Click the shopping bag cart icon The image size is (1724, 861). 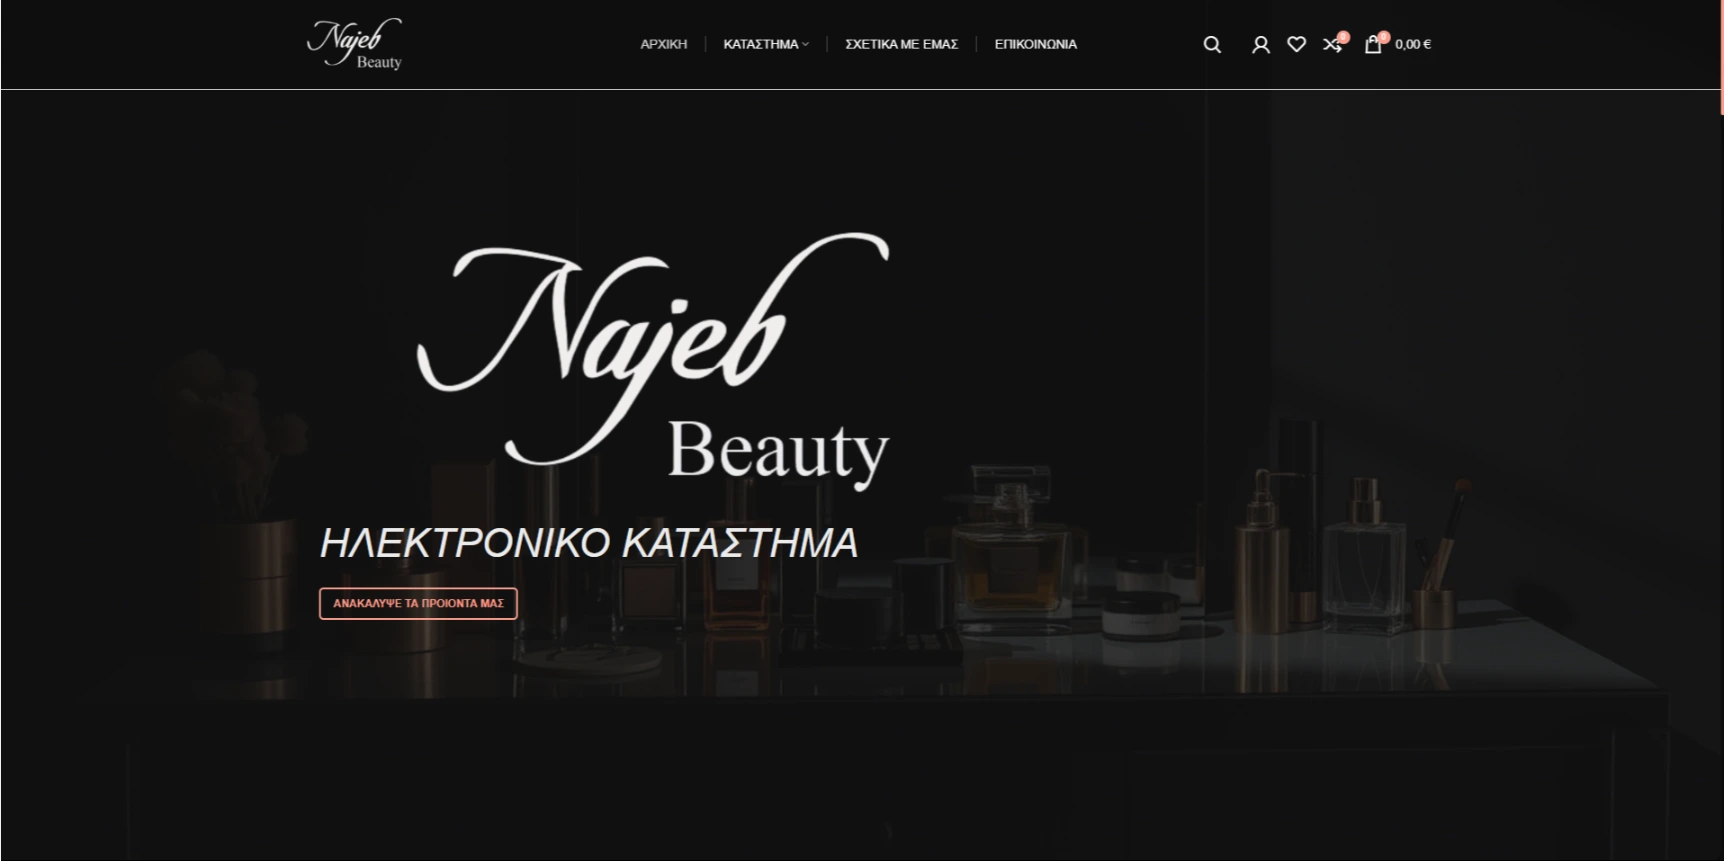click(x=1373, y=45)
